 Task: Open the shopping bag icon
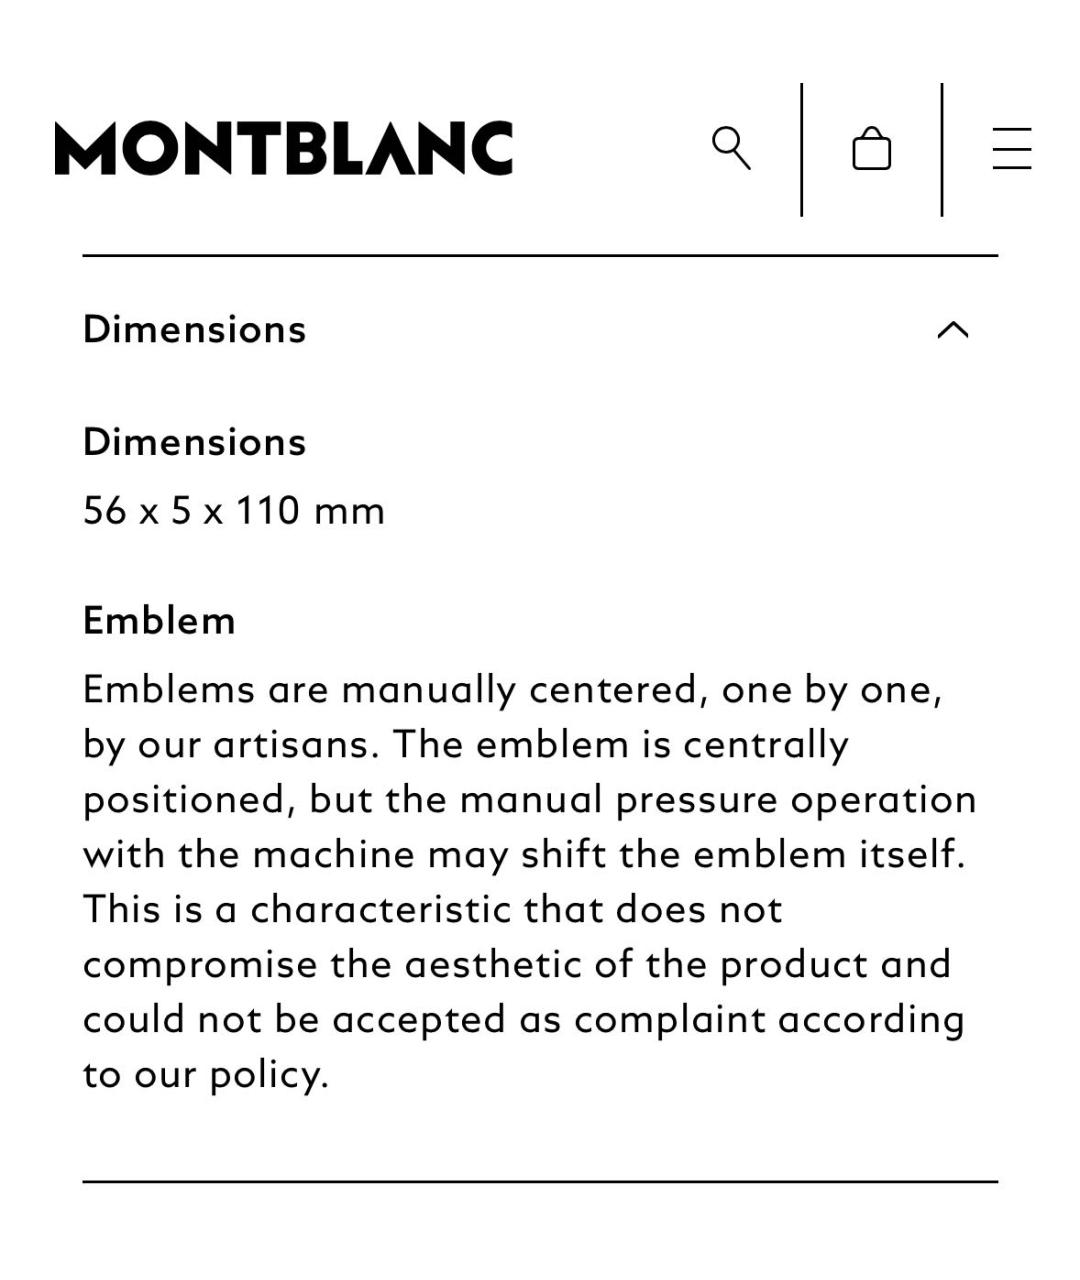point(871,149)
